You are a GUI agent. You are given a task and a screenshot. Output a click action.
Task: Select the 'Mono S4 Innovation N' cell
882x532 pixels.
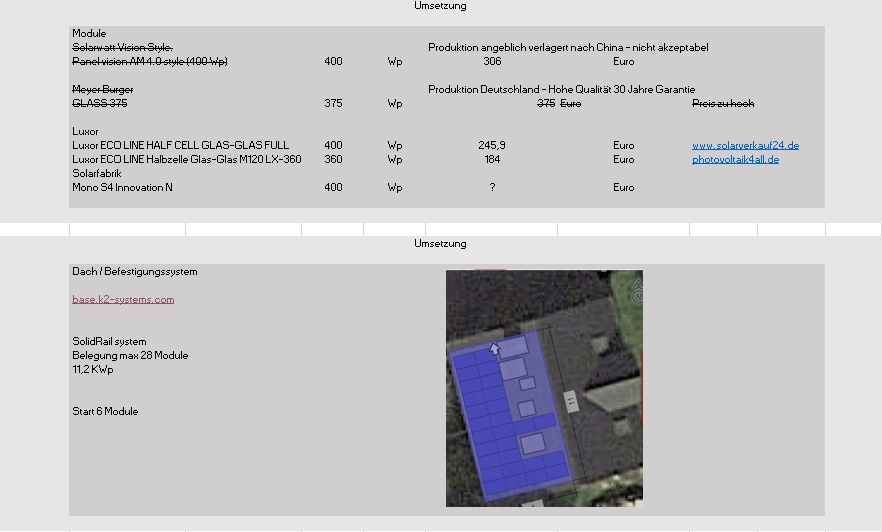point(123,187)
